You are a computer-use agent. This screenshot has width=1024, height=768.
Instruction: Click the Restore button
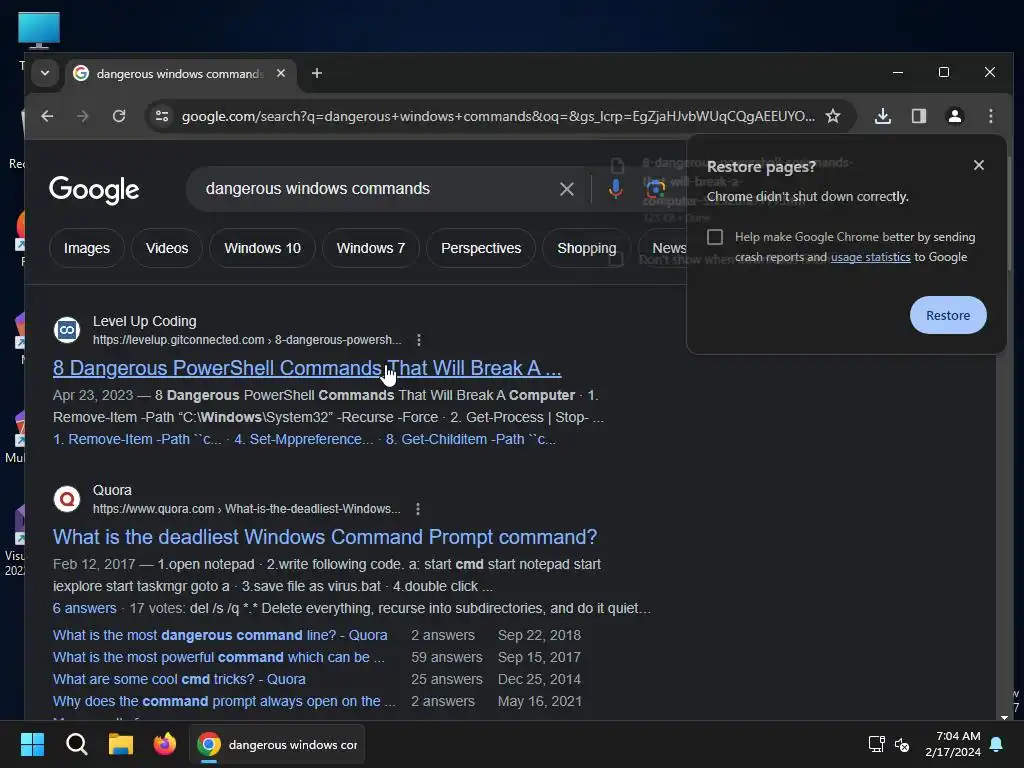tap(948, 315)
